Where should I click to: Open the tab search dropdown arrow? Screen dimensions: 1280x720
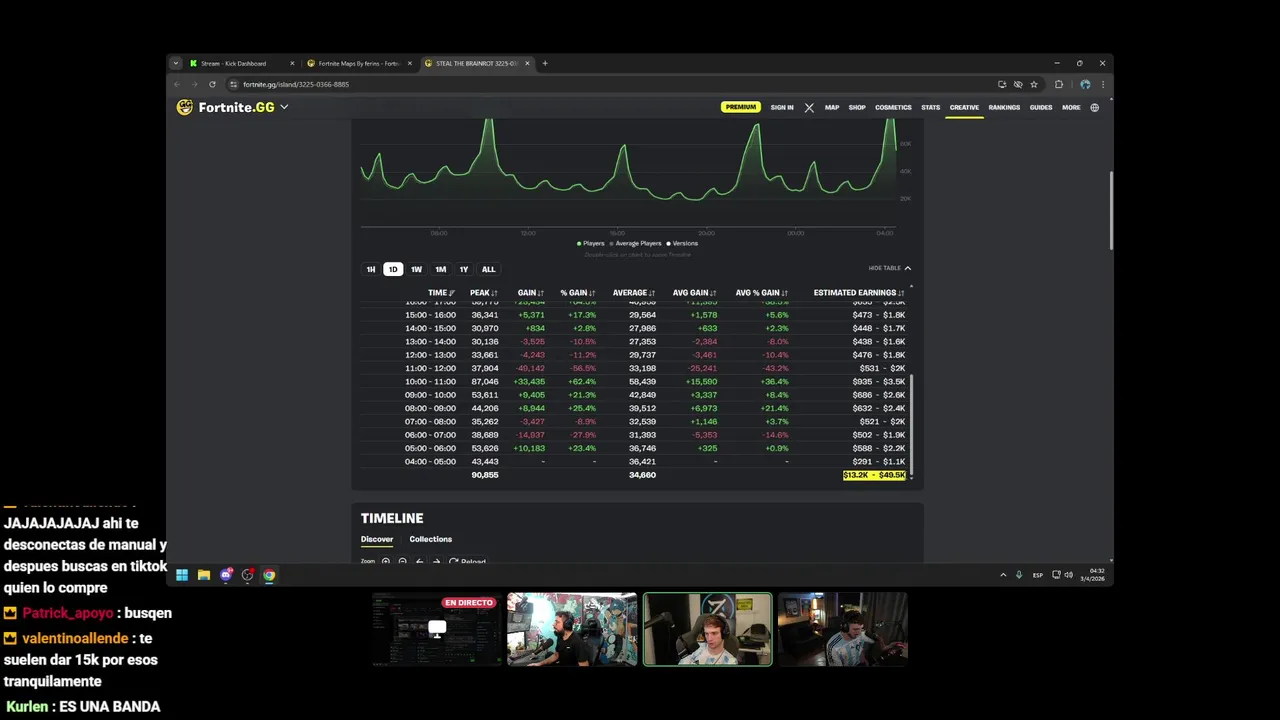tap(176, 63)
